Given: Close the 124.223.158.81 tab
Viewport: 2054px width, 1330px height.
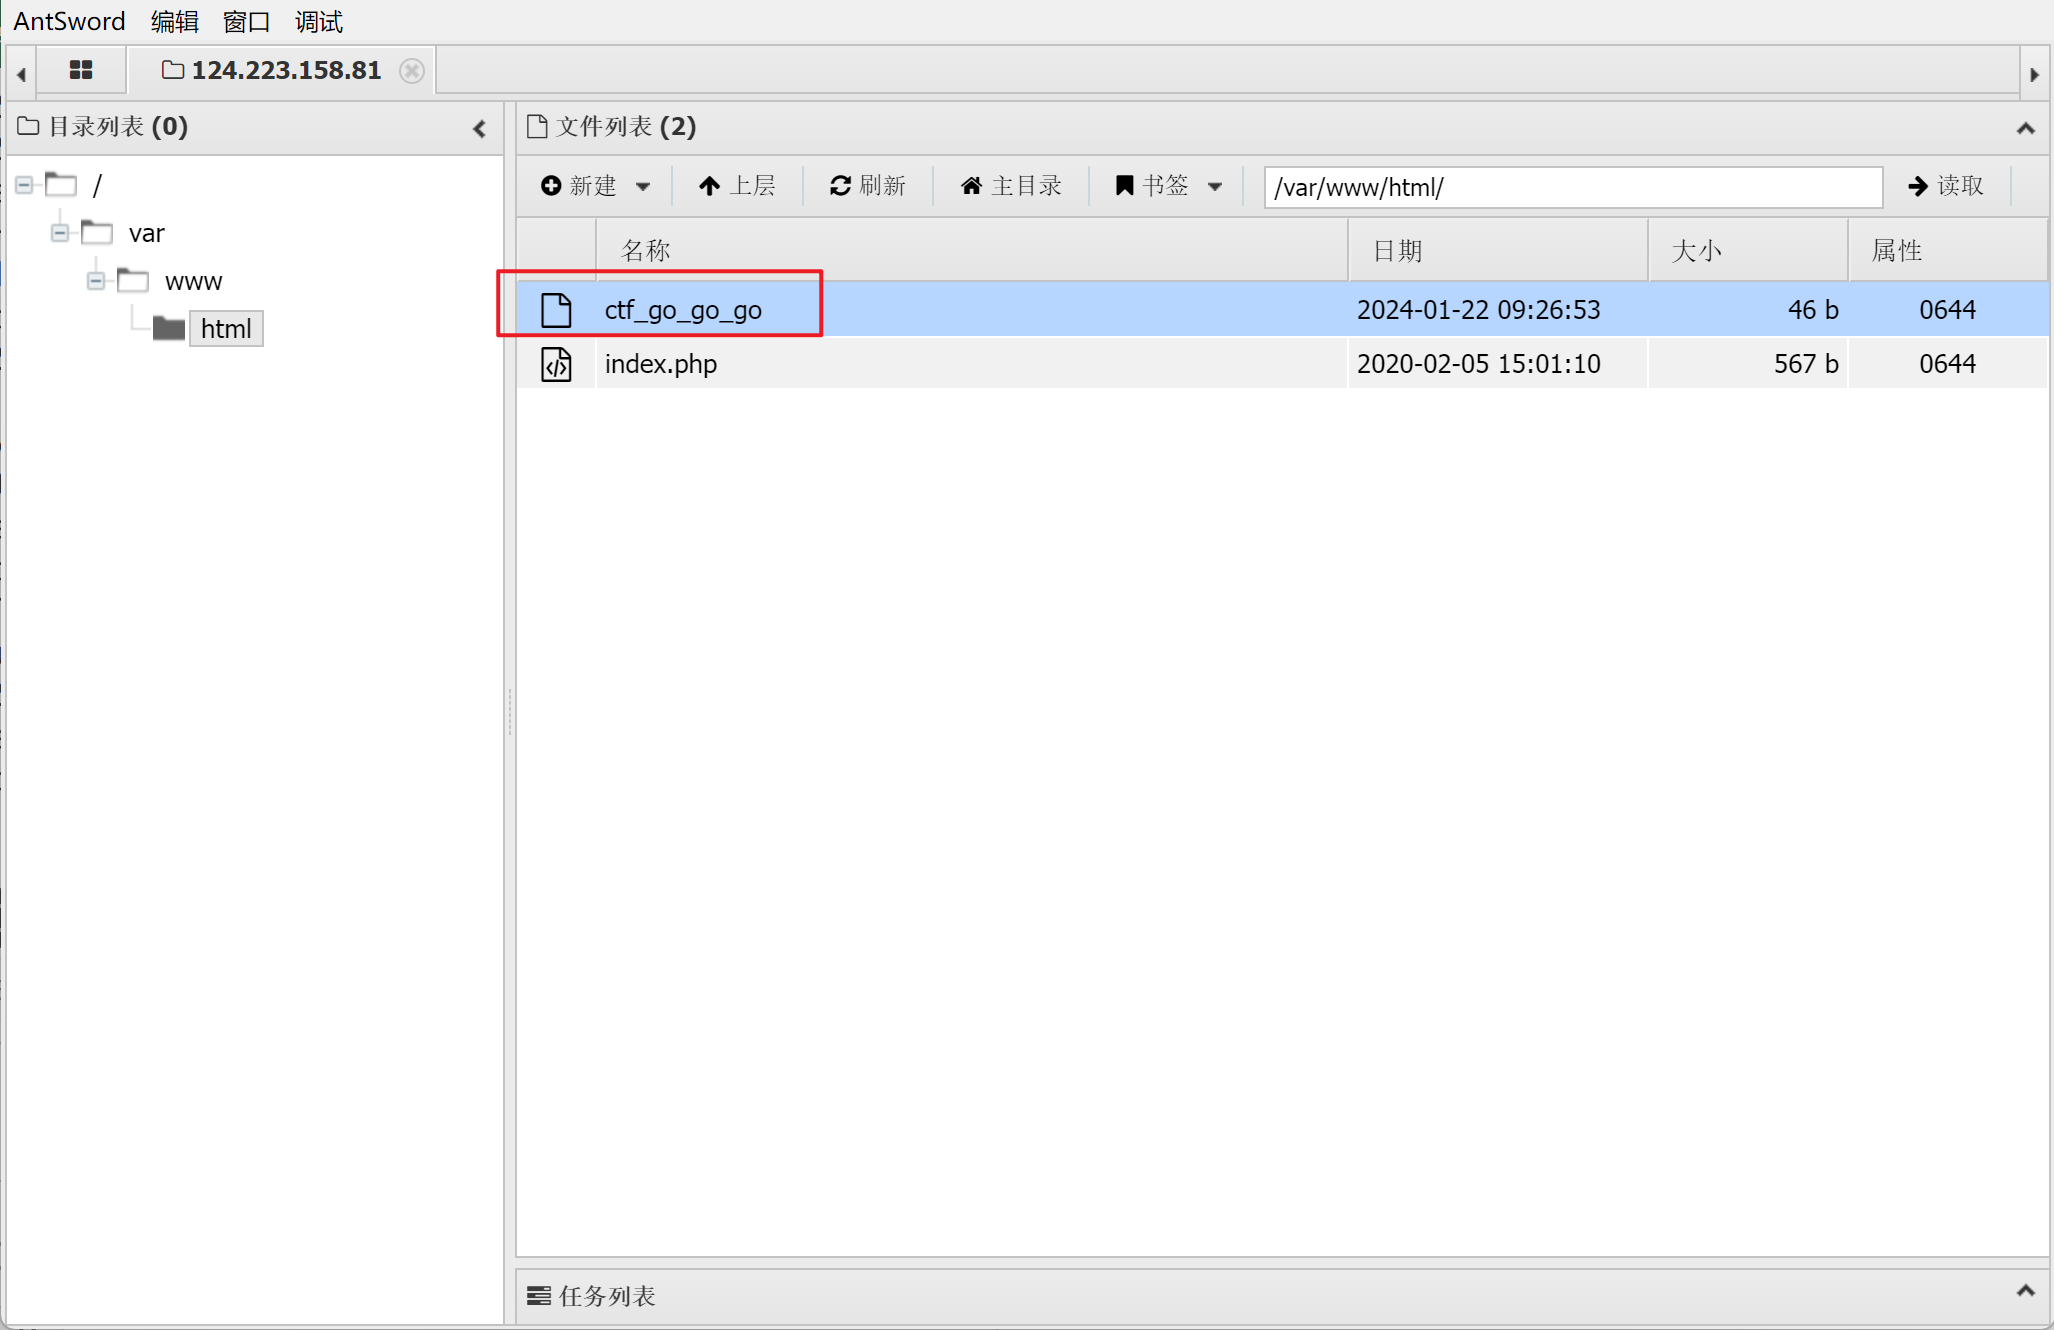Looking at the screenshot, I should click(411, 71).
